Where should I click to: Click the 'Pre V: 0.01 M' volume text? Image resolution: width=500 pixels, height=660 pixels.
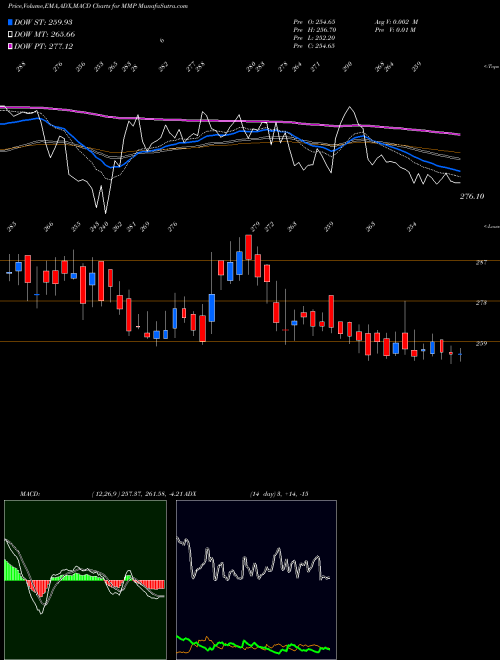pos(395,30)
